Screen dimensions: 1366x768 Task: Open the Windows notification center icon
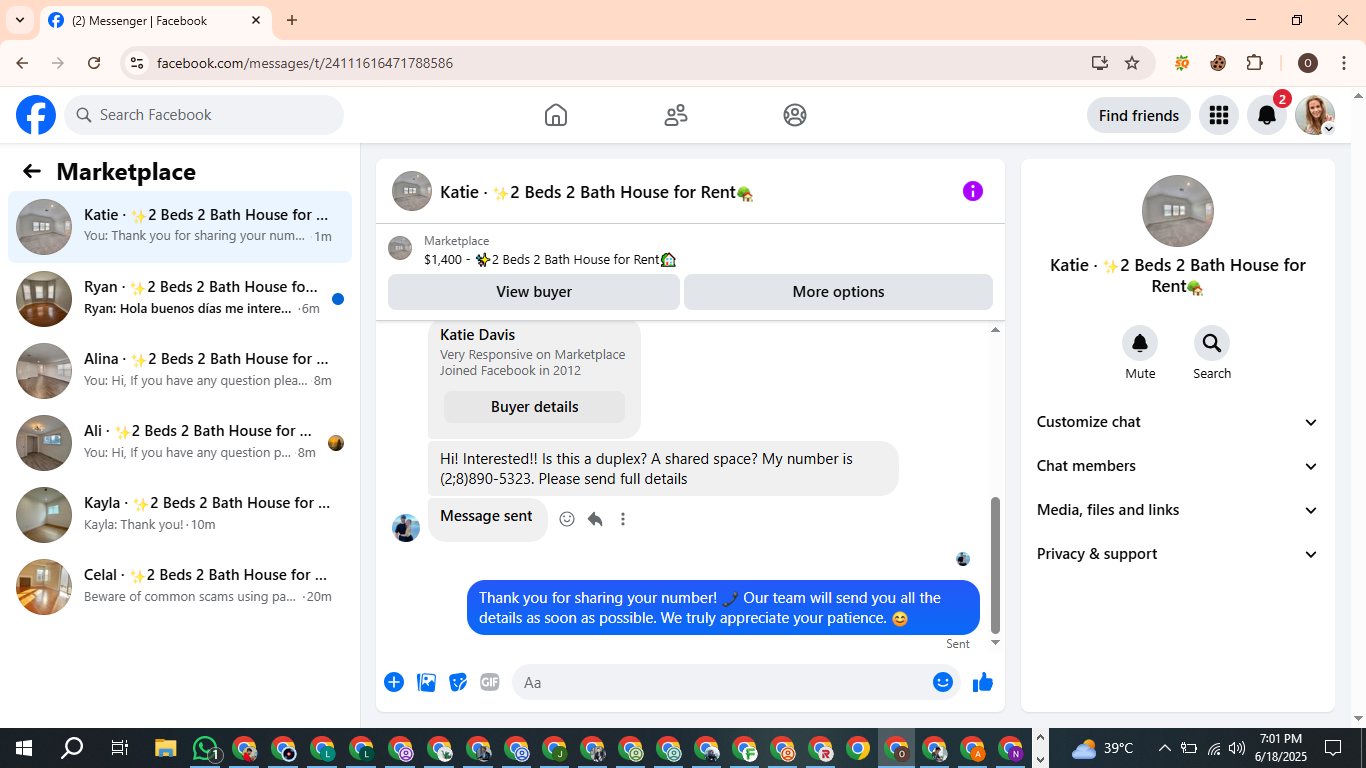pos(1333,748)
